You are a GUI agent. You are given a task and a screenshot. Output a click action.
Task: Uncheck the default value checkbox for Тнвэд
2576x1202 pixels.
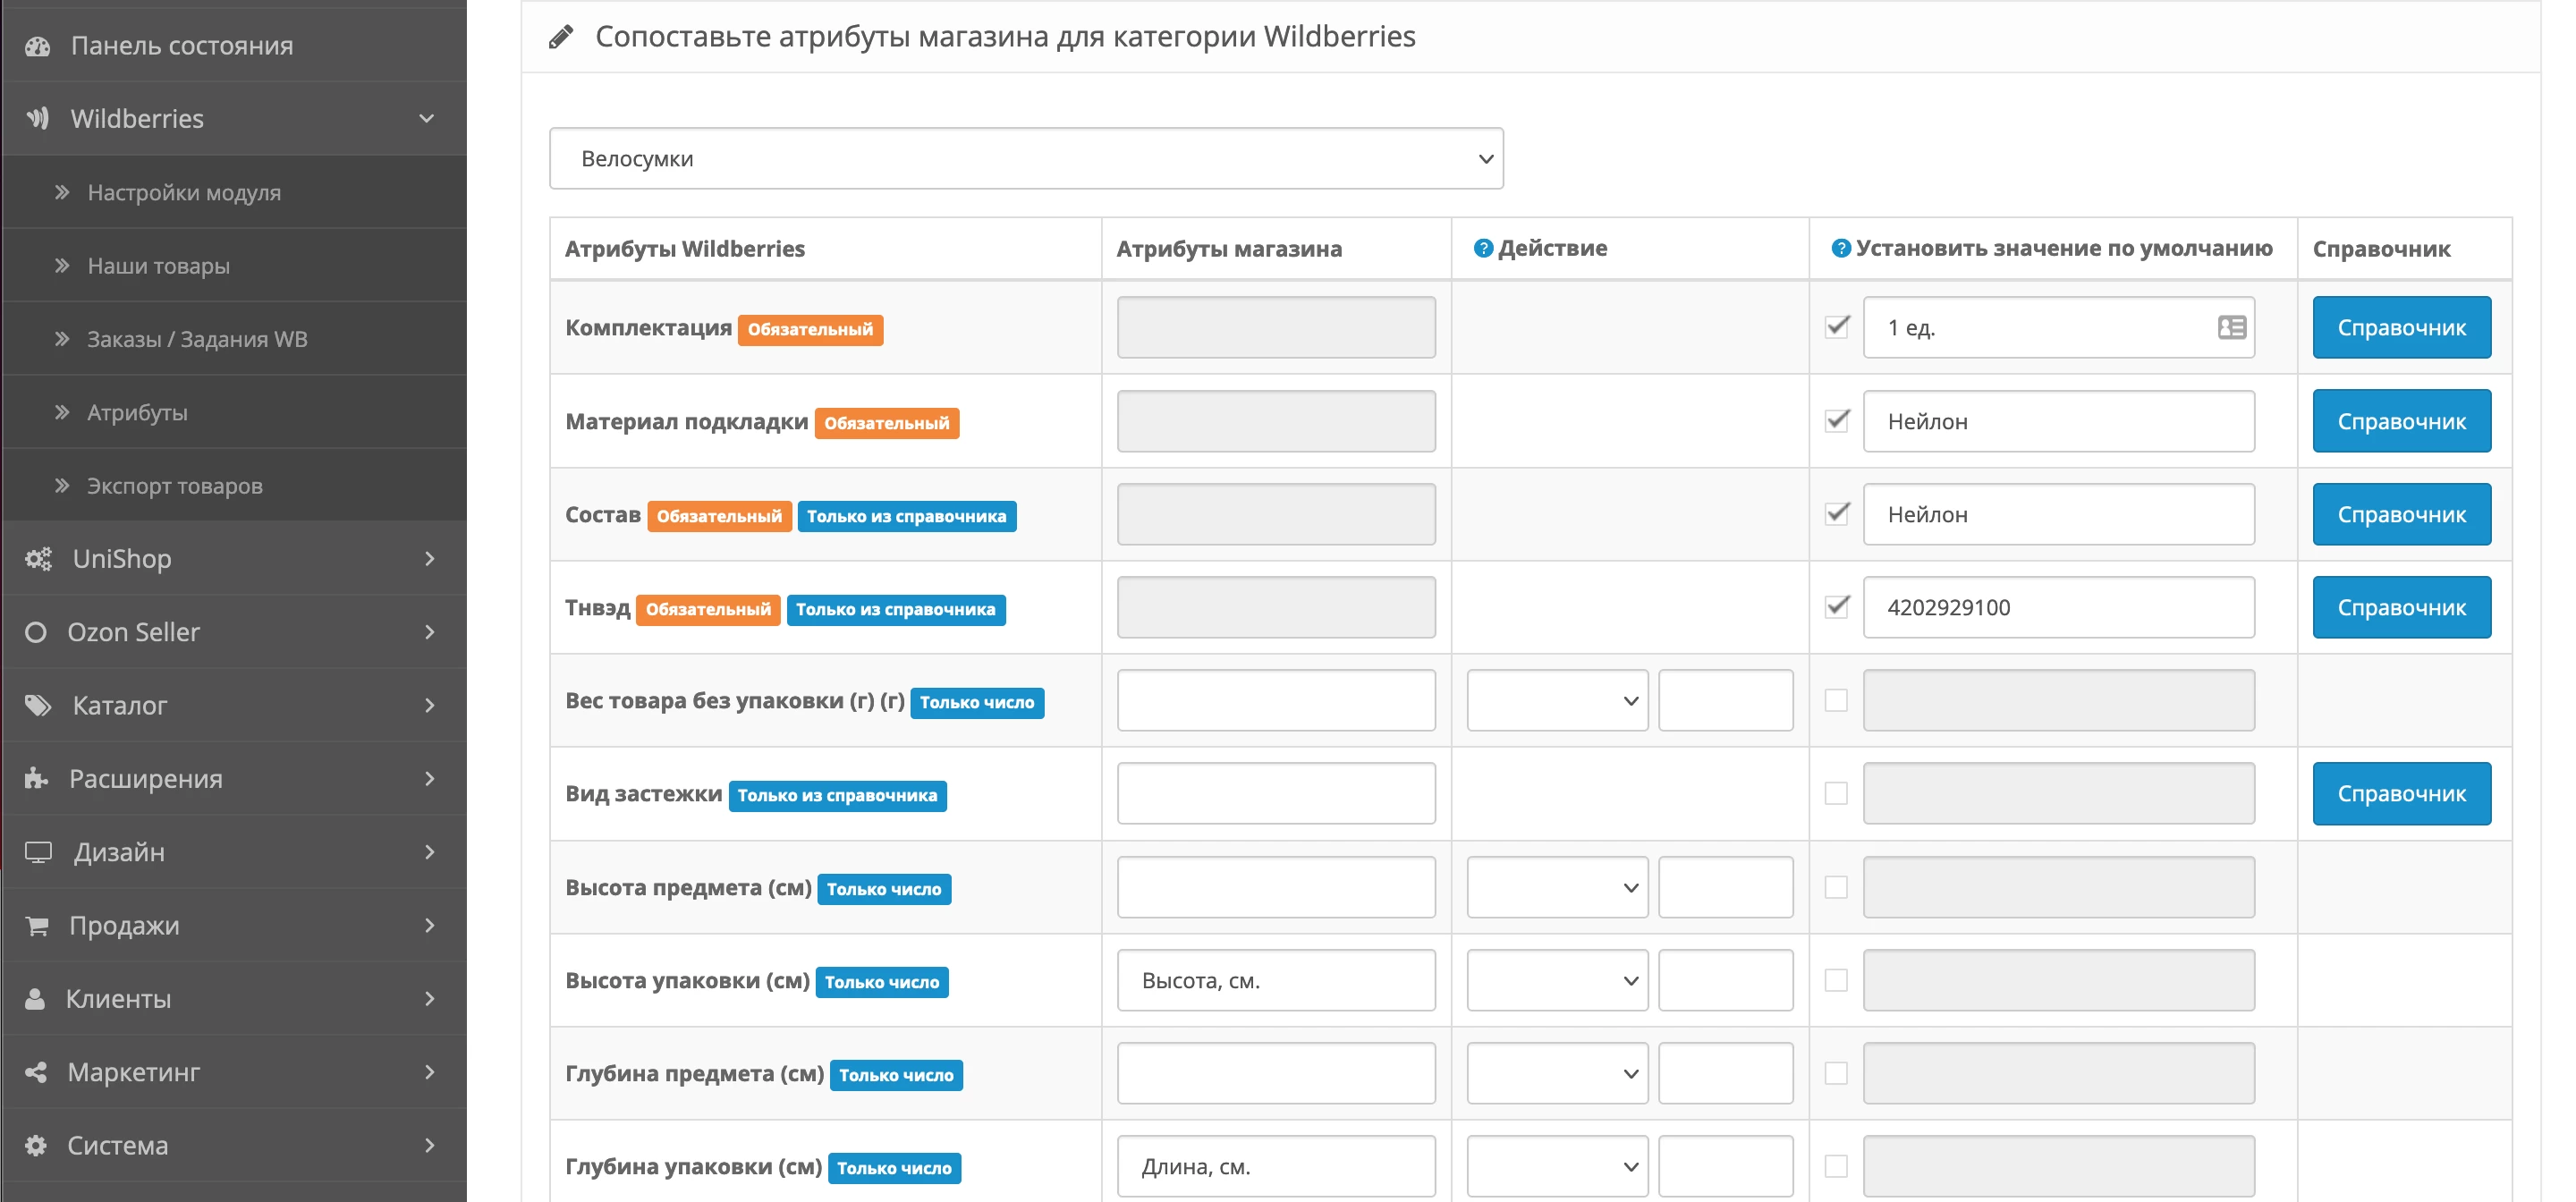click(1836, 607)
